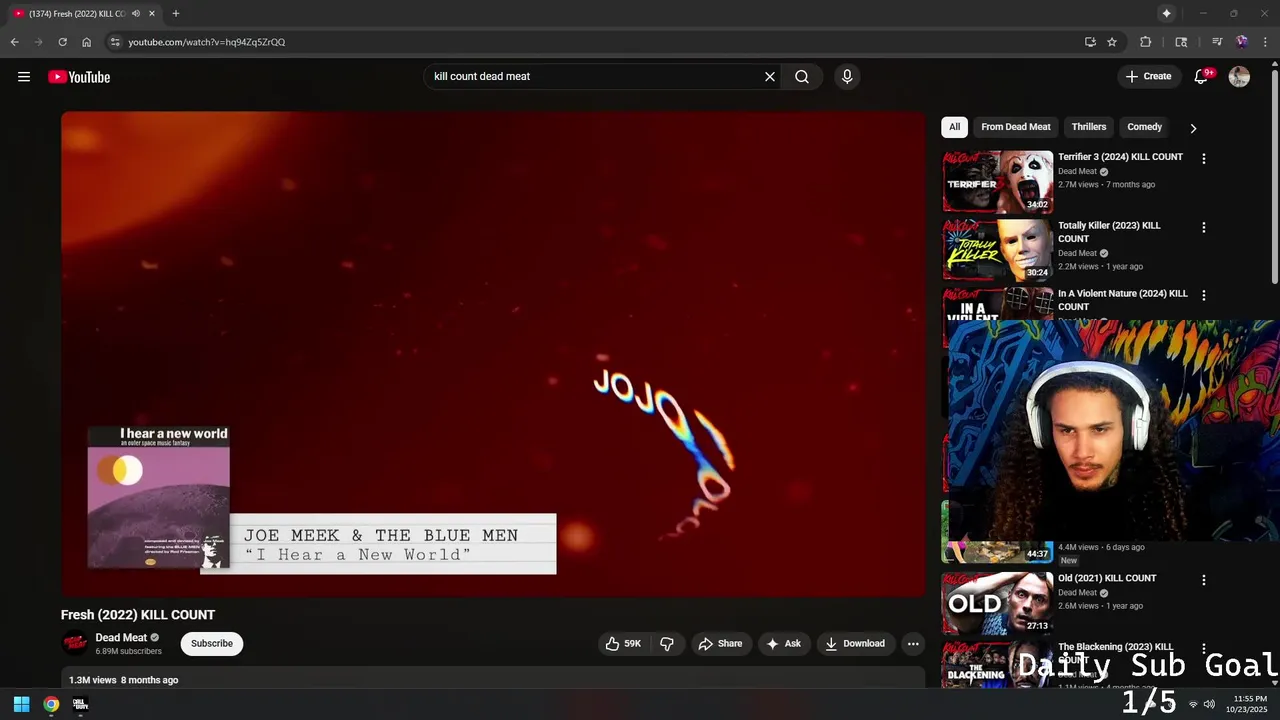Select the Thrillers filter chip
The width and height of the screenshot is (1280, 720).
pyautogui.click(x=1089, y=127)
